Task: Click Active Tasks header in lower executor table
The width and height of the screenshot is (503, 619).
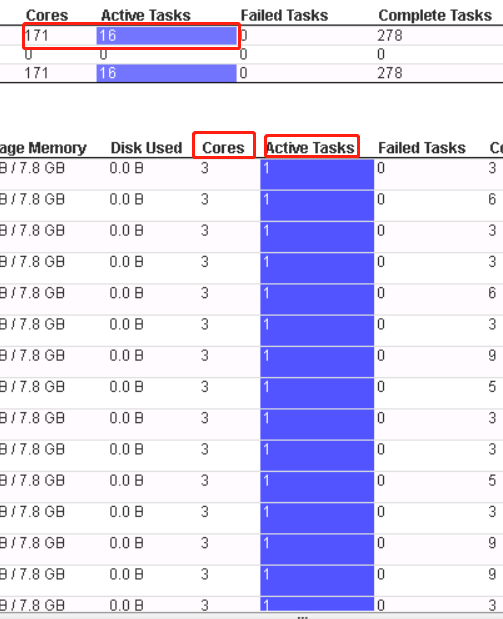Action: click(x=310, y=148)
